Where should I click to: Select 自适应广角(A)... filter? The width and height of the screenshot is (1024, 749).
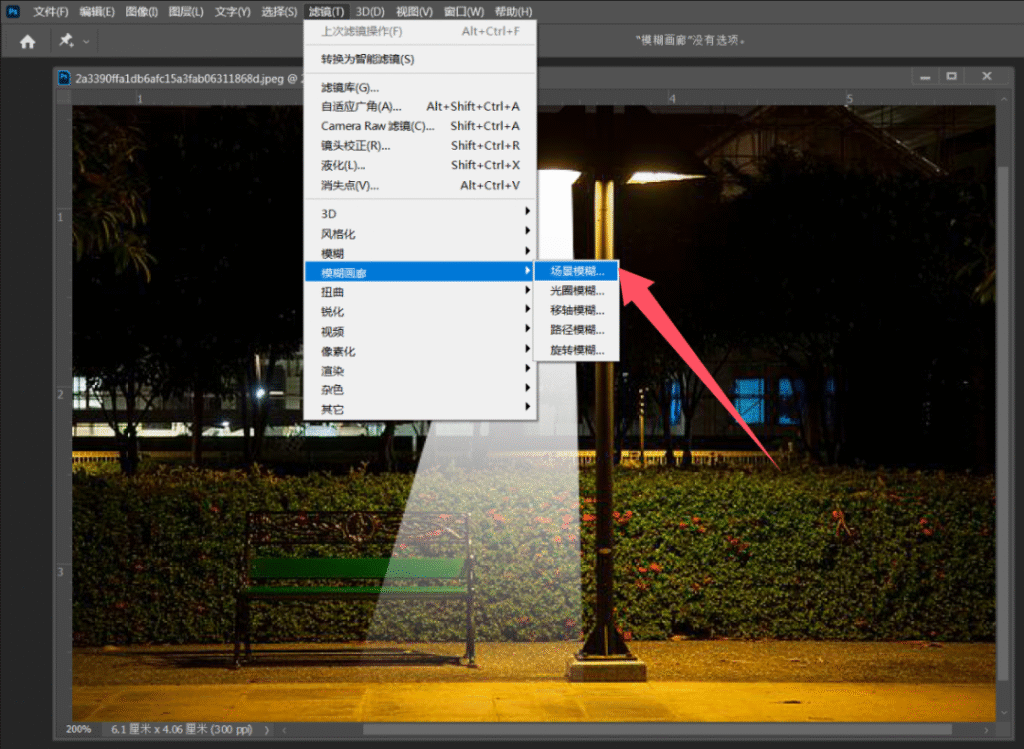click(421, 106)
